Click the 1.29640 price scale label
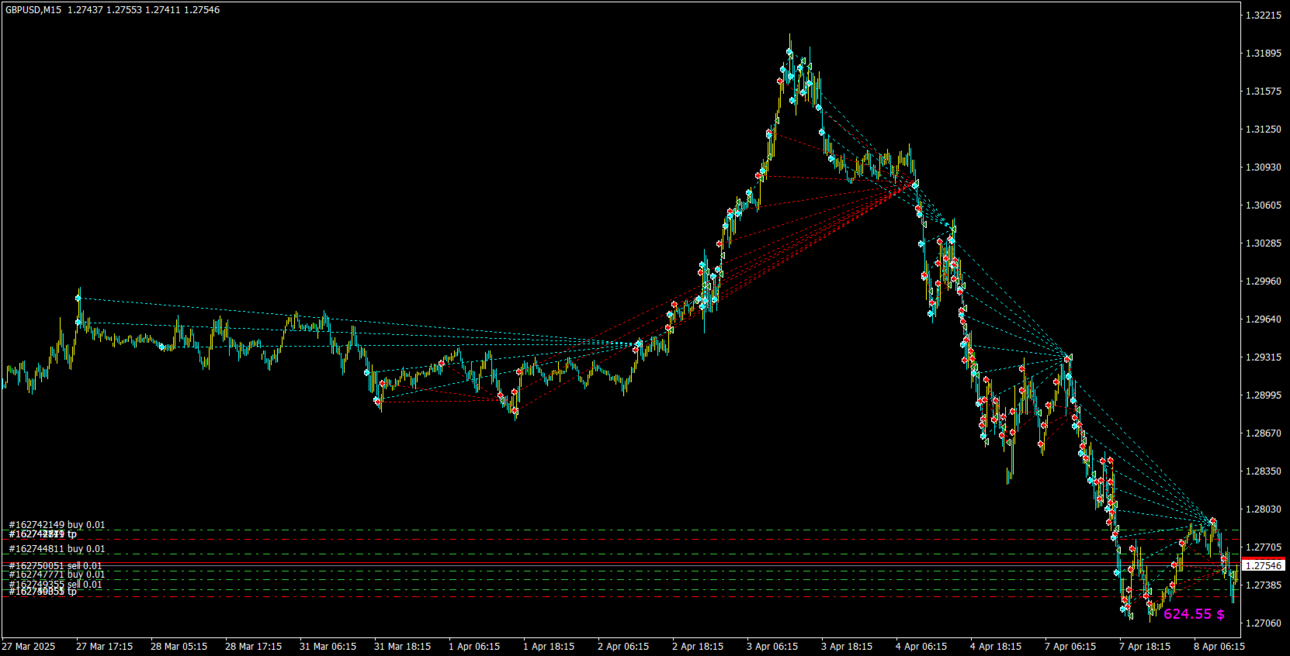This screenshot has width=1290, height=656. coord(1264,320)
